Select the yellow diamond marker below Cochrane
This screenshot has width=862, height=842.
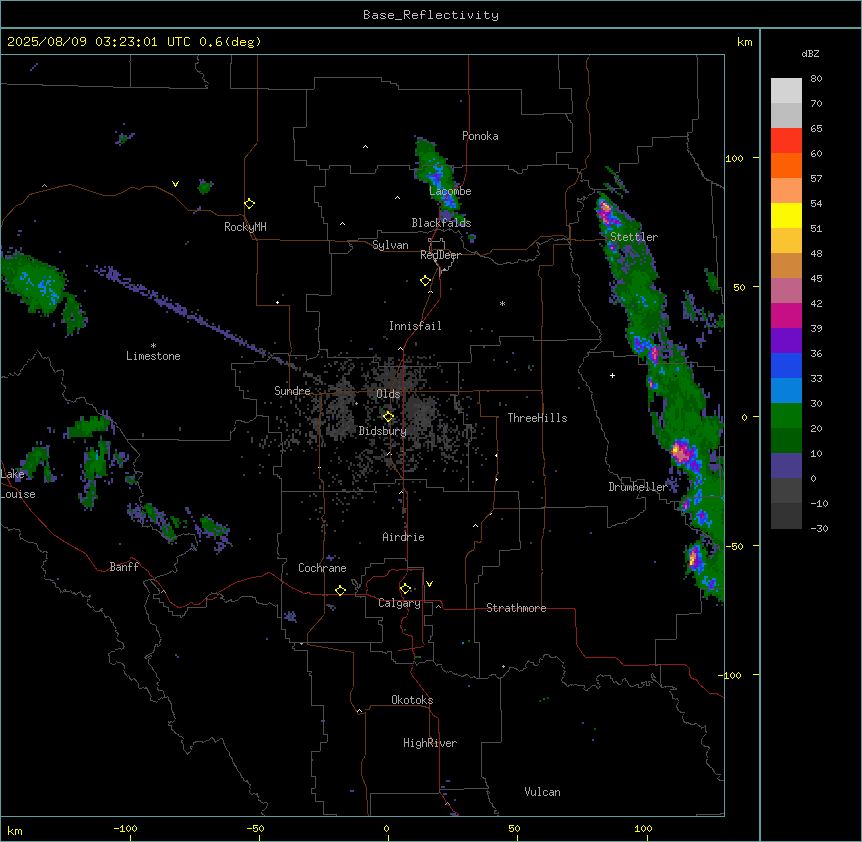(x=340, y=590)
